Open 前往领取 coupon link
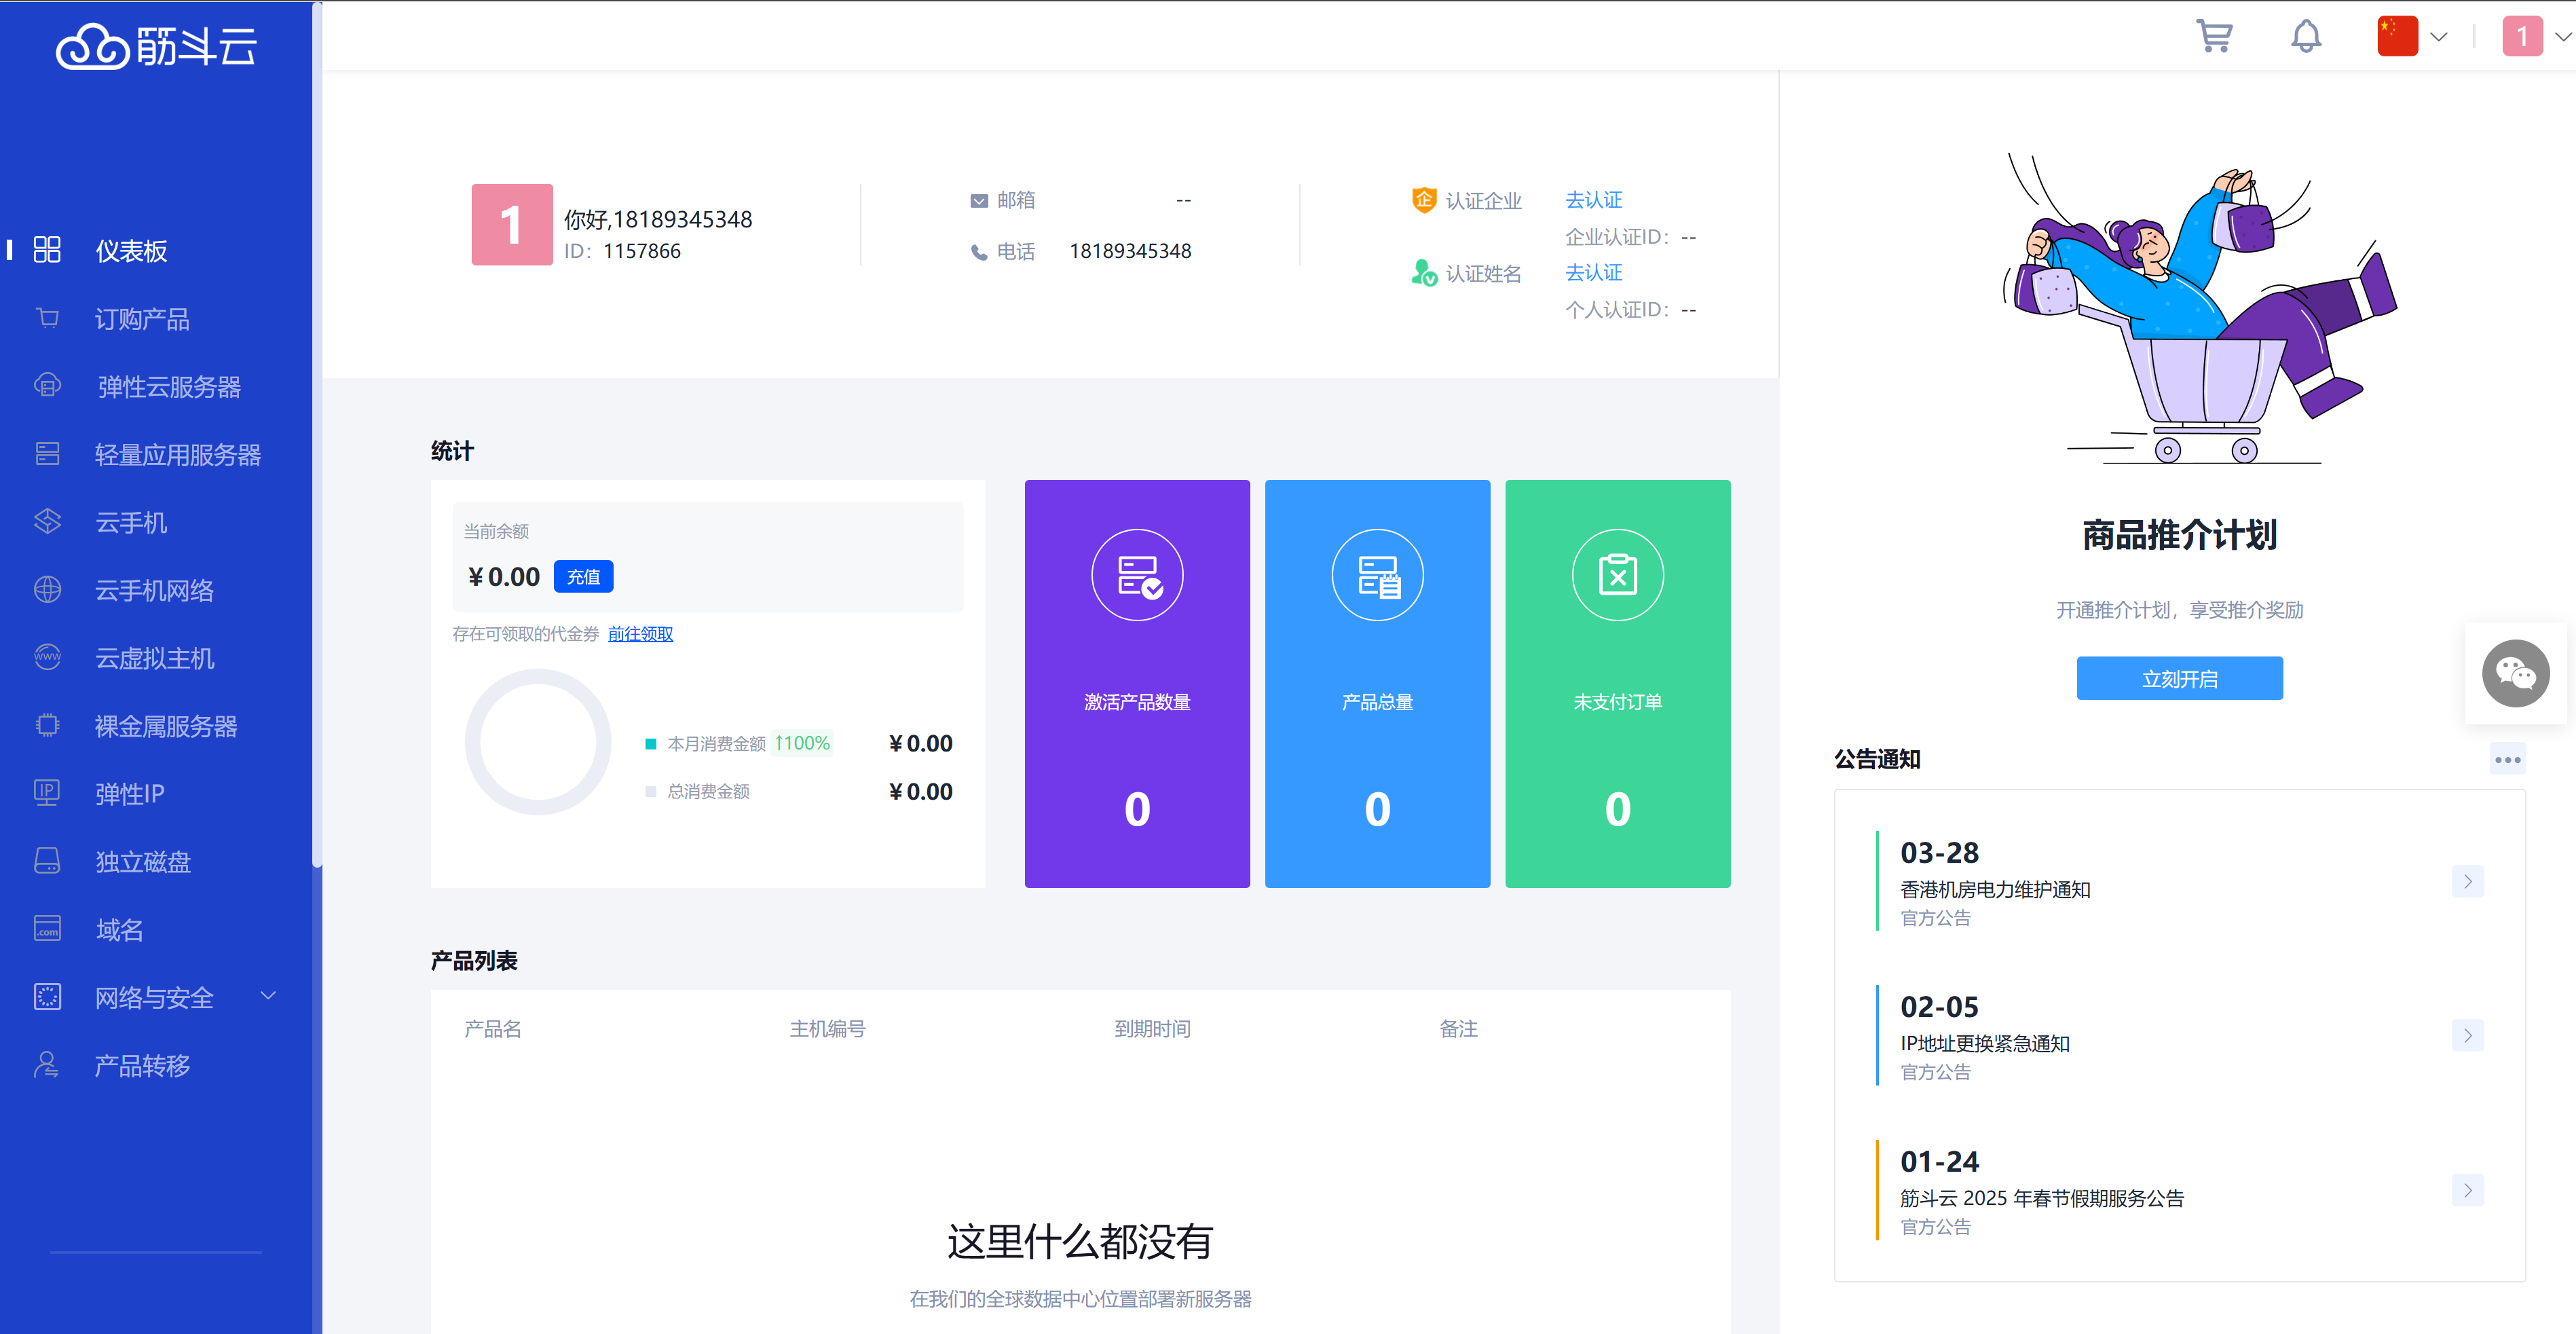2576x1334 pixels. pyautogui.click(x=640, y=633)
